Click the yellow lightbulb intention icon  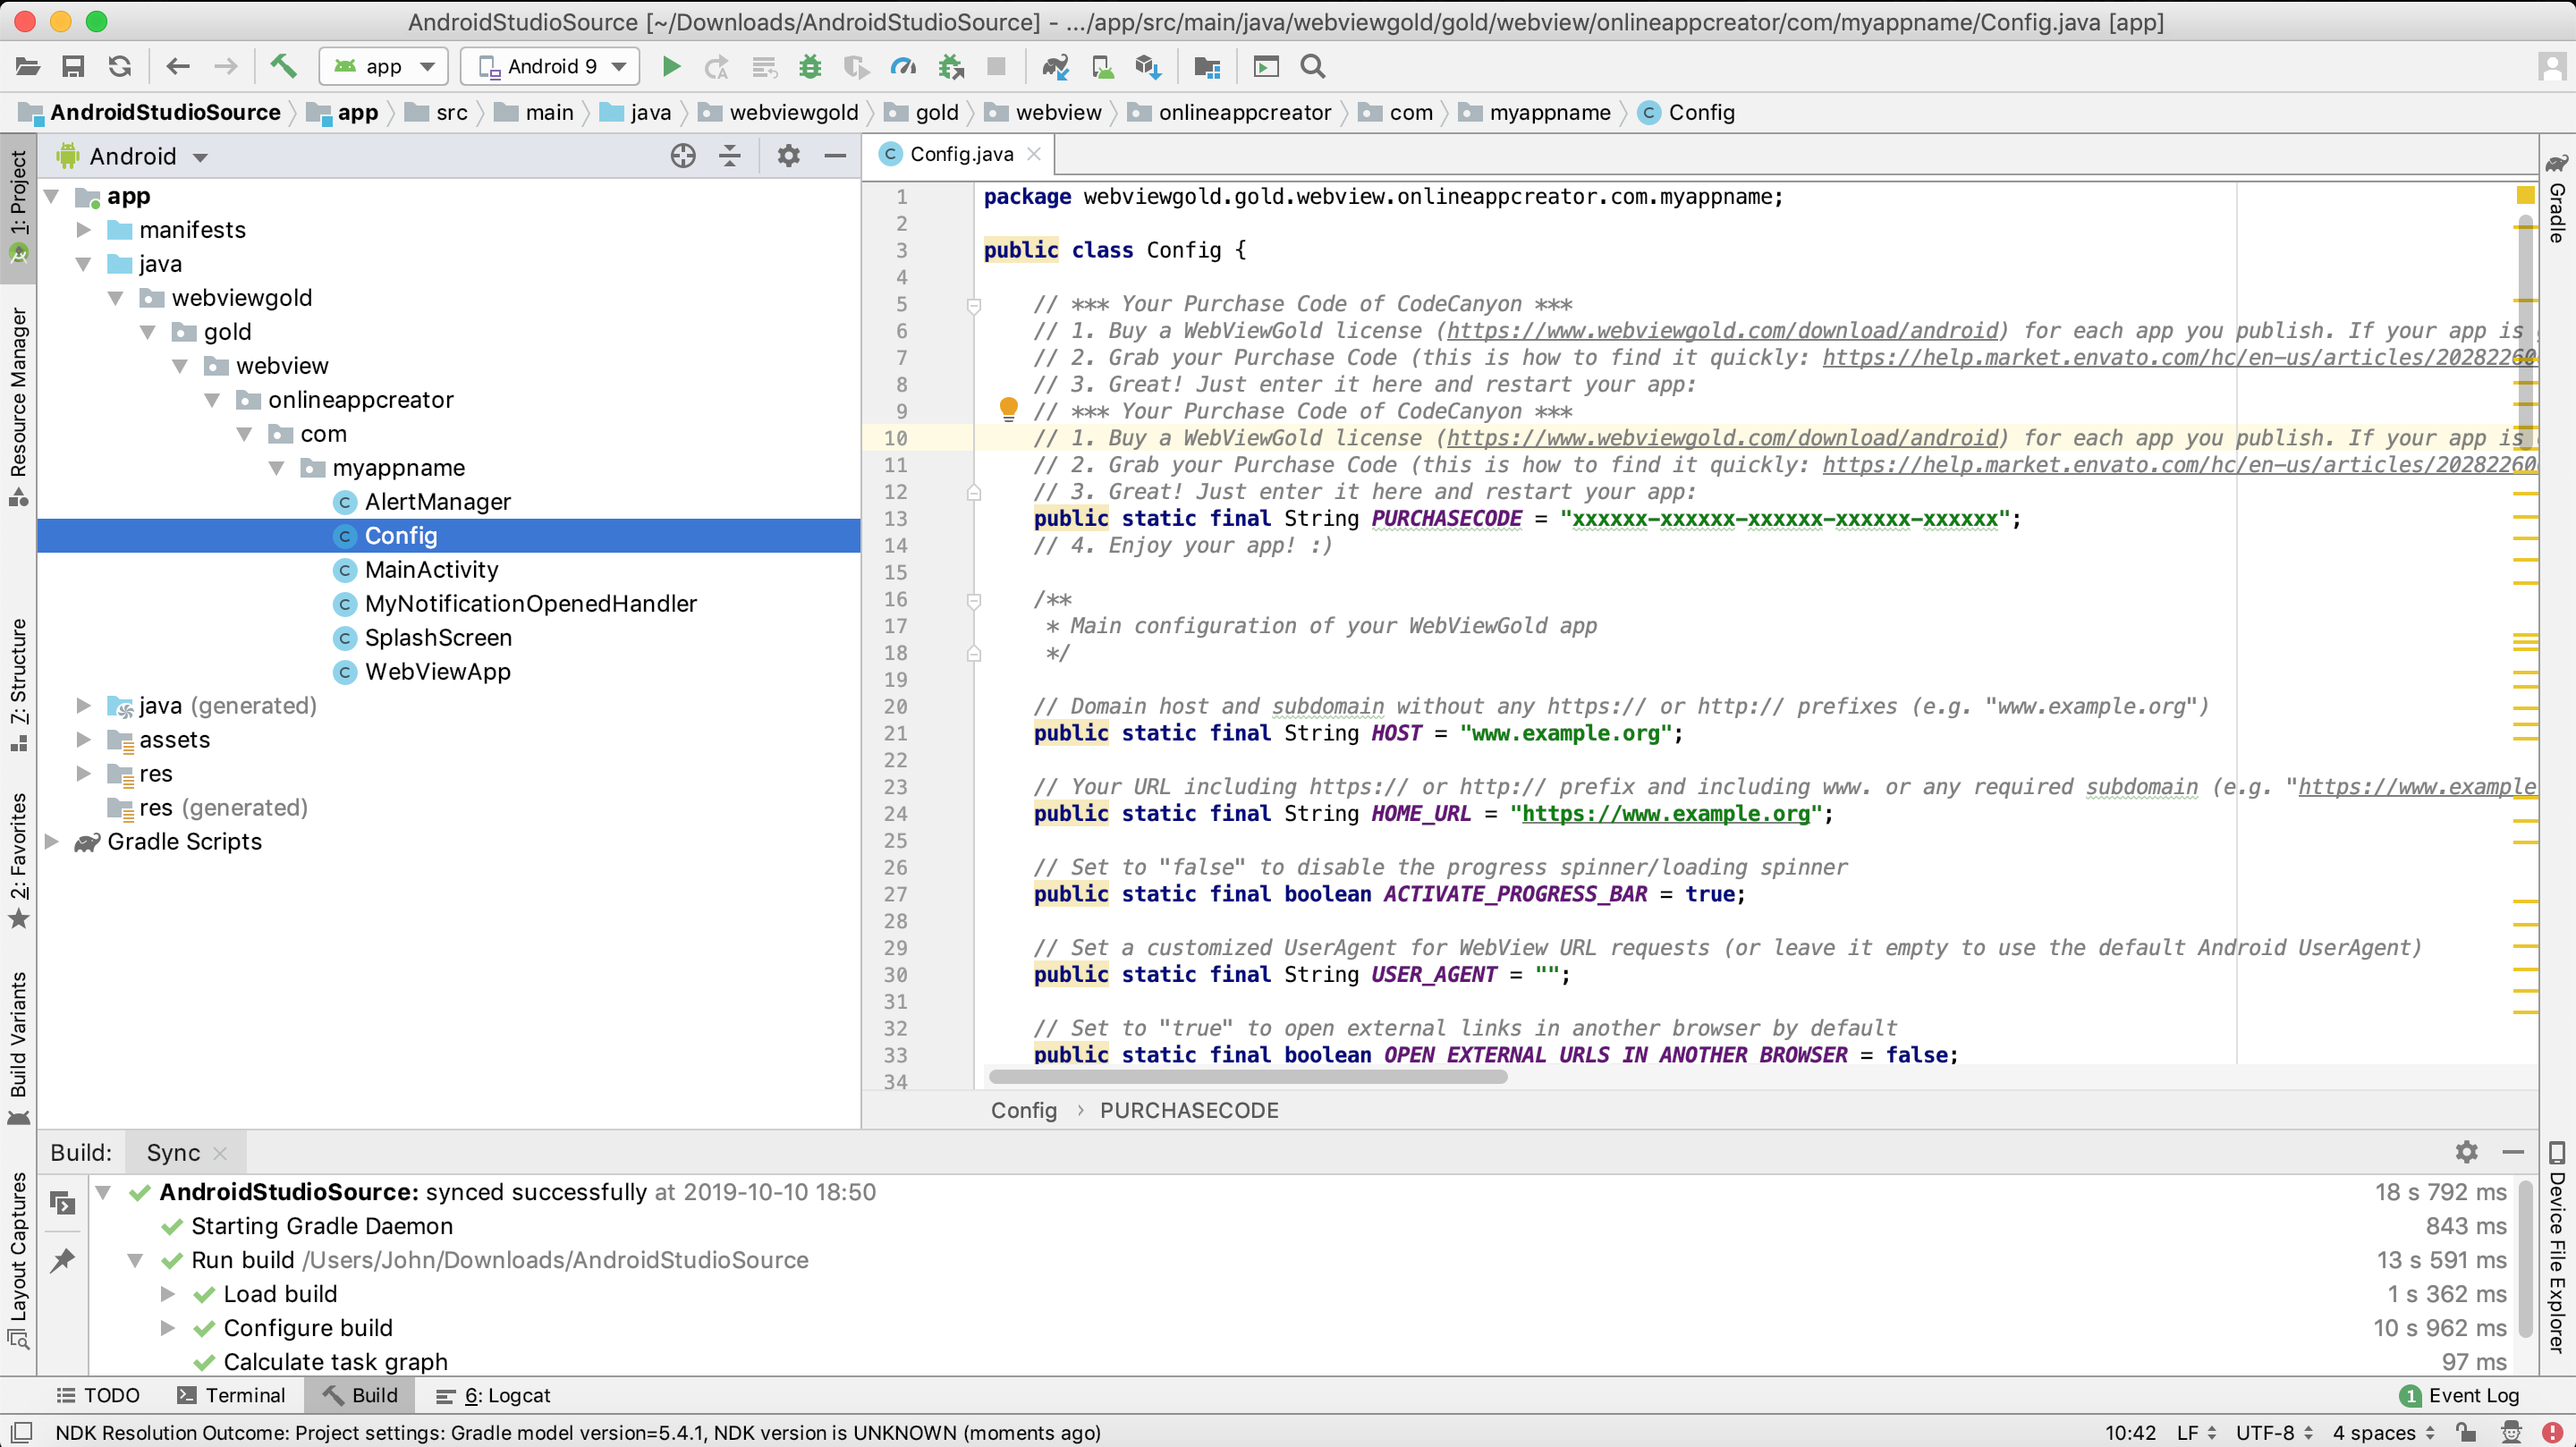[1008, 408]
